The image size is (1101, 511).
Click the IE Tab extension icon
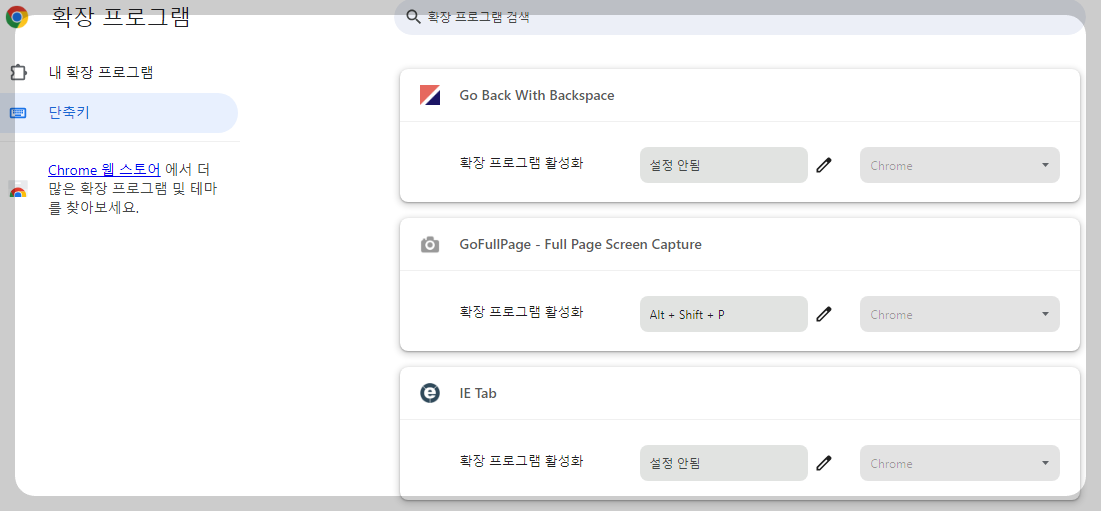430,393
